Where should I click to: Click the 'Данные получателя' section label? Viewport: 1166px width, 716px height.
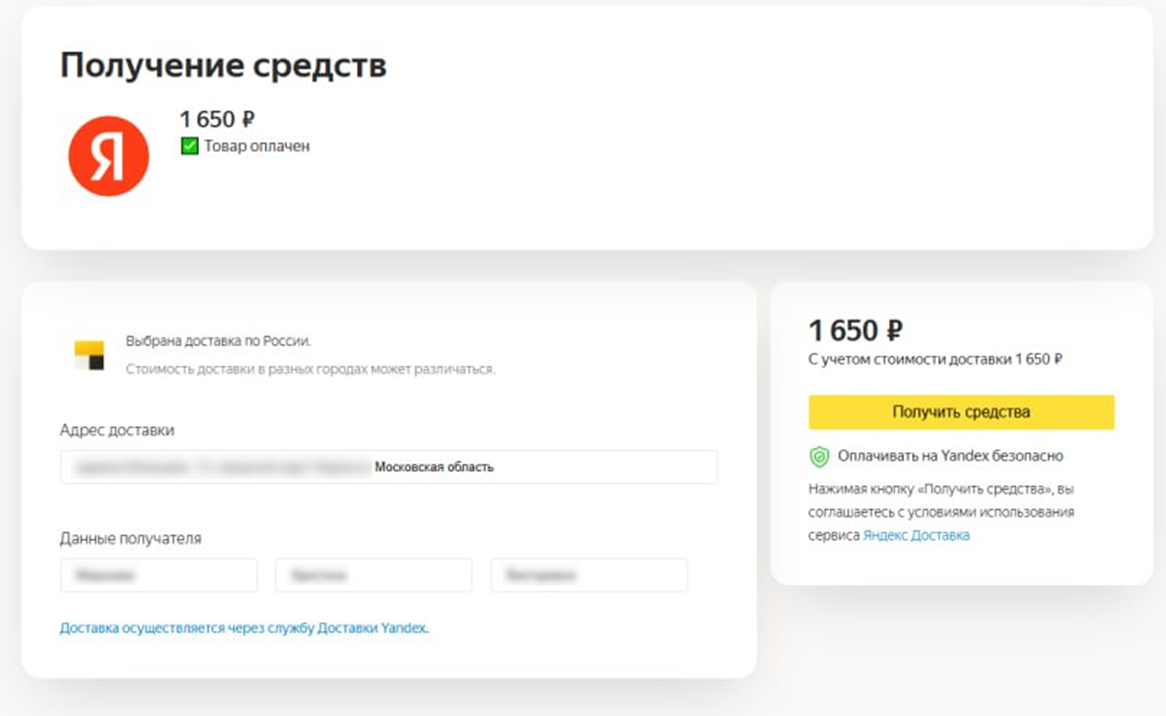[130, 538]
